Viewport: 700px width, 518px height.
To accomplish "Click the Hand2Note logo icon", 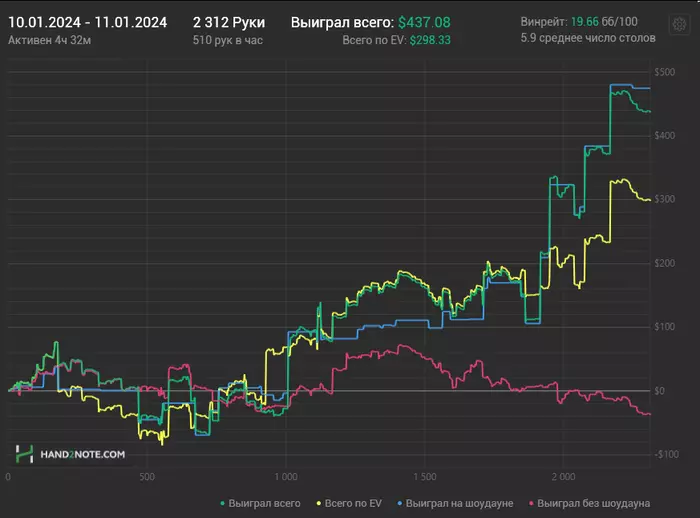I will pyautogui.click(x=25, y=454).
